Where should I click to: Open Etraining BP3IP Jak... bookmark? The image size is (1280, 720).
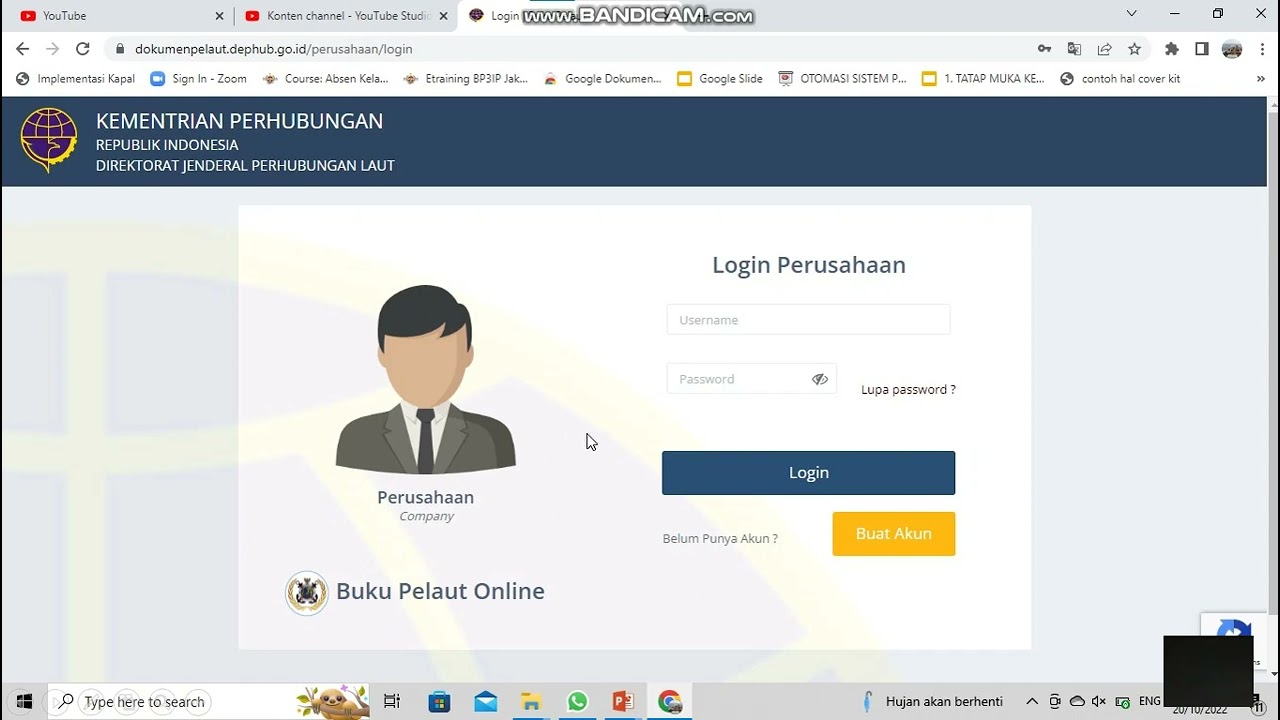465,79
